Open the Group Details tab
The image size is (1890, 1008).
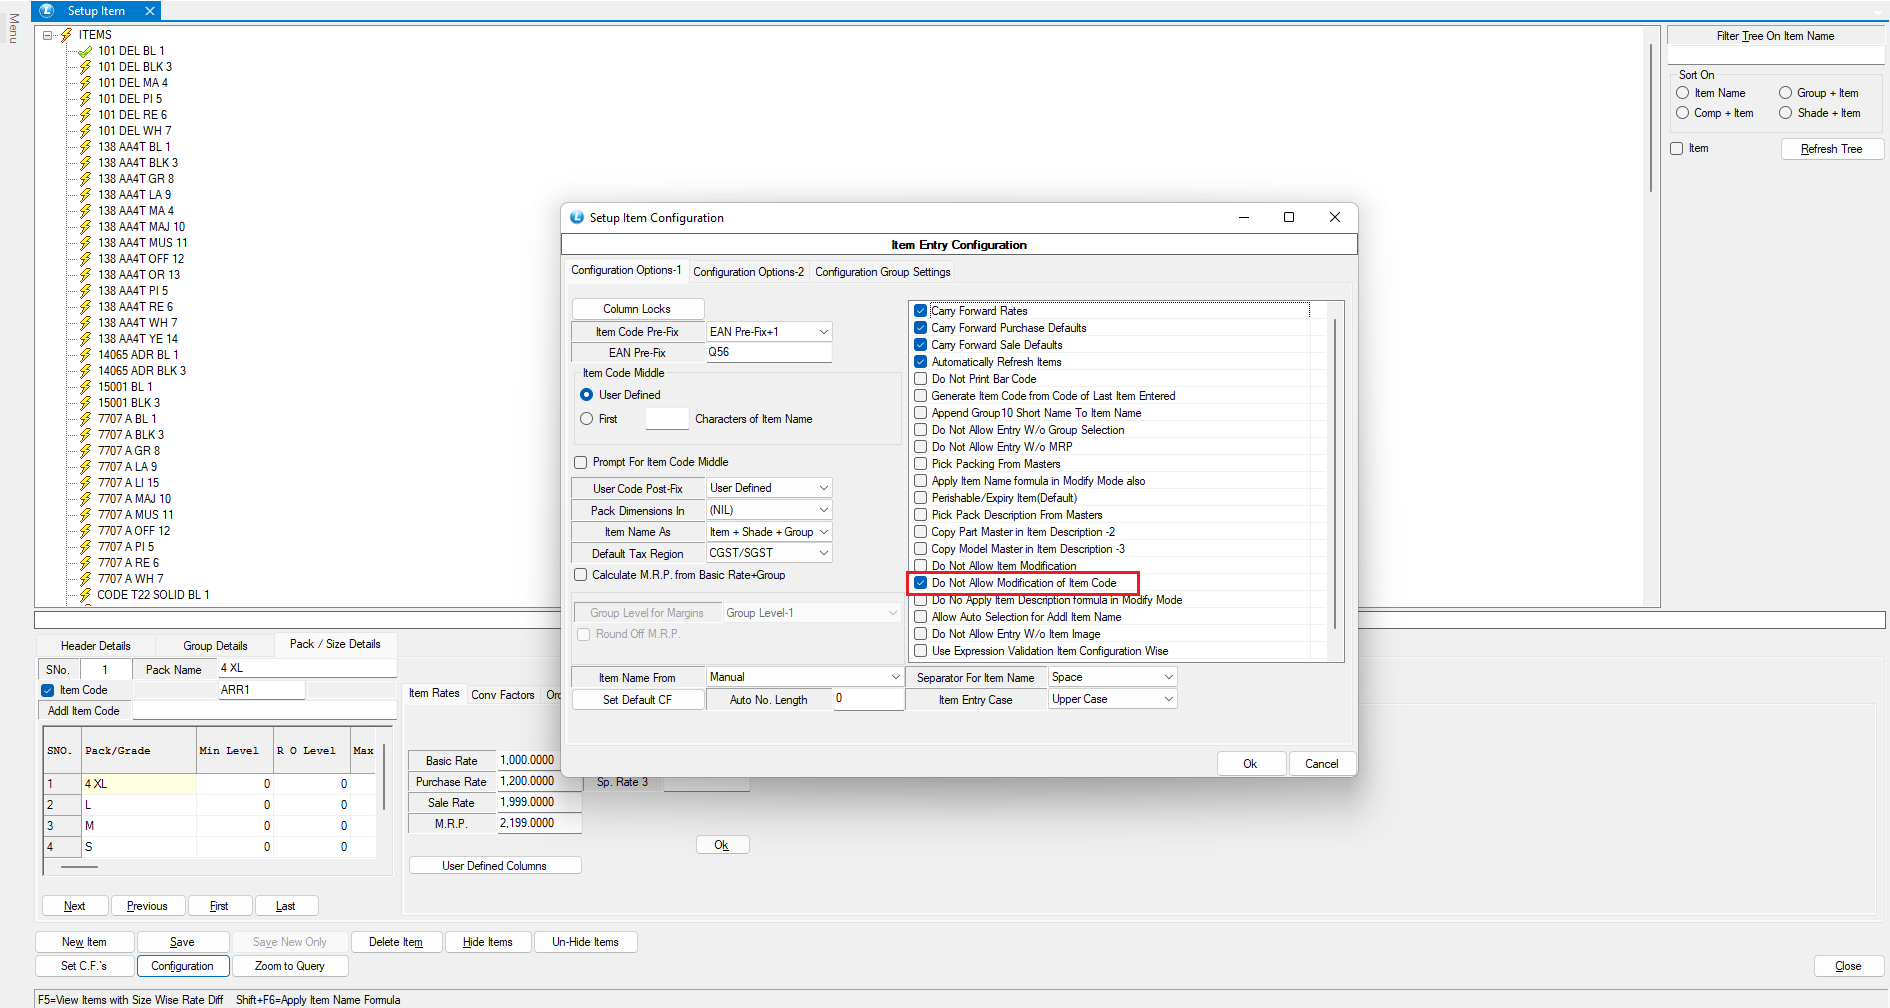[x=215, y=646]
